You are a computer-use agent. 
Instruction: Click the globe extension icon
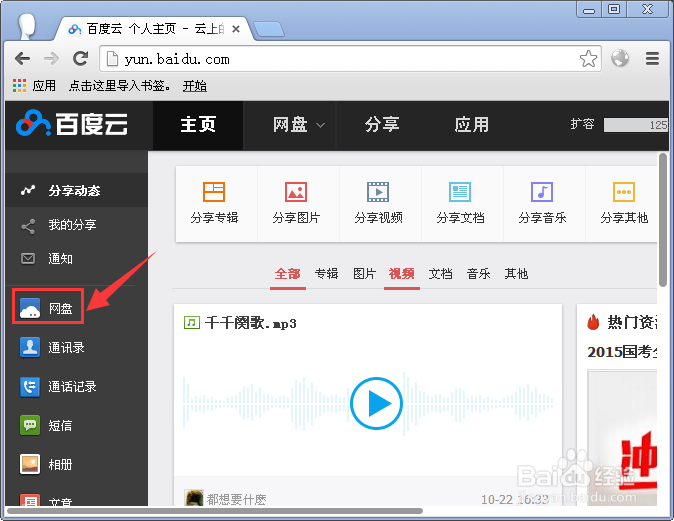(x=620, y=58)
